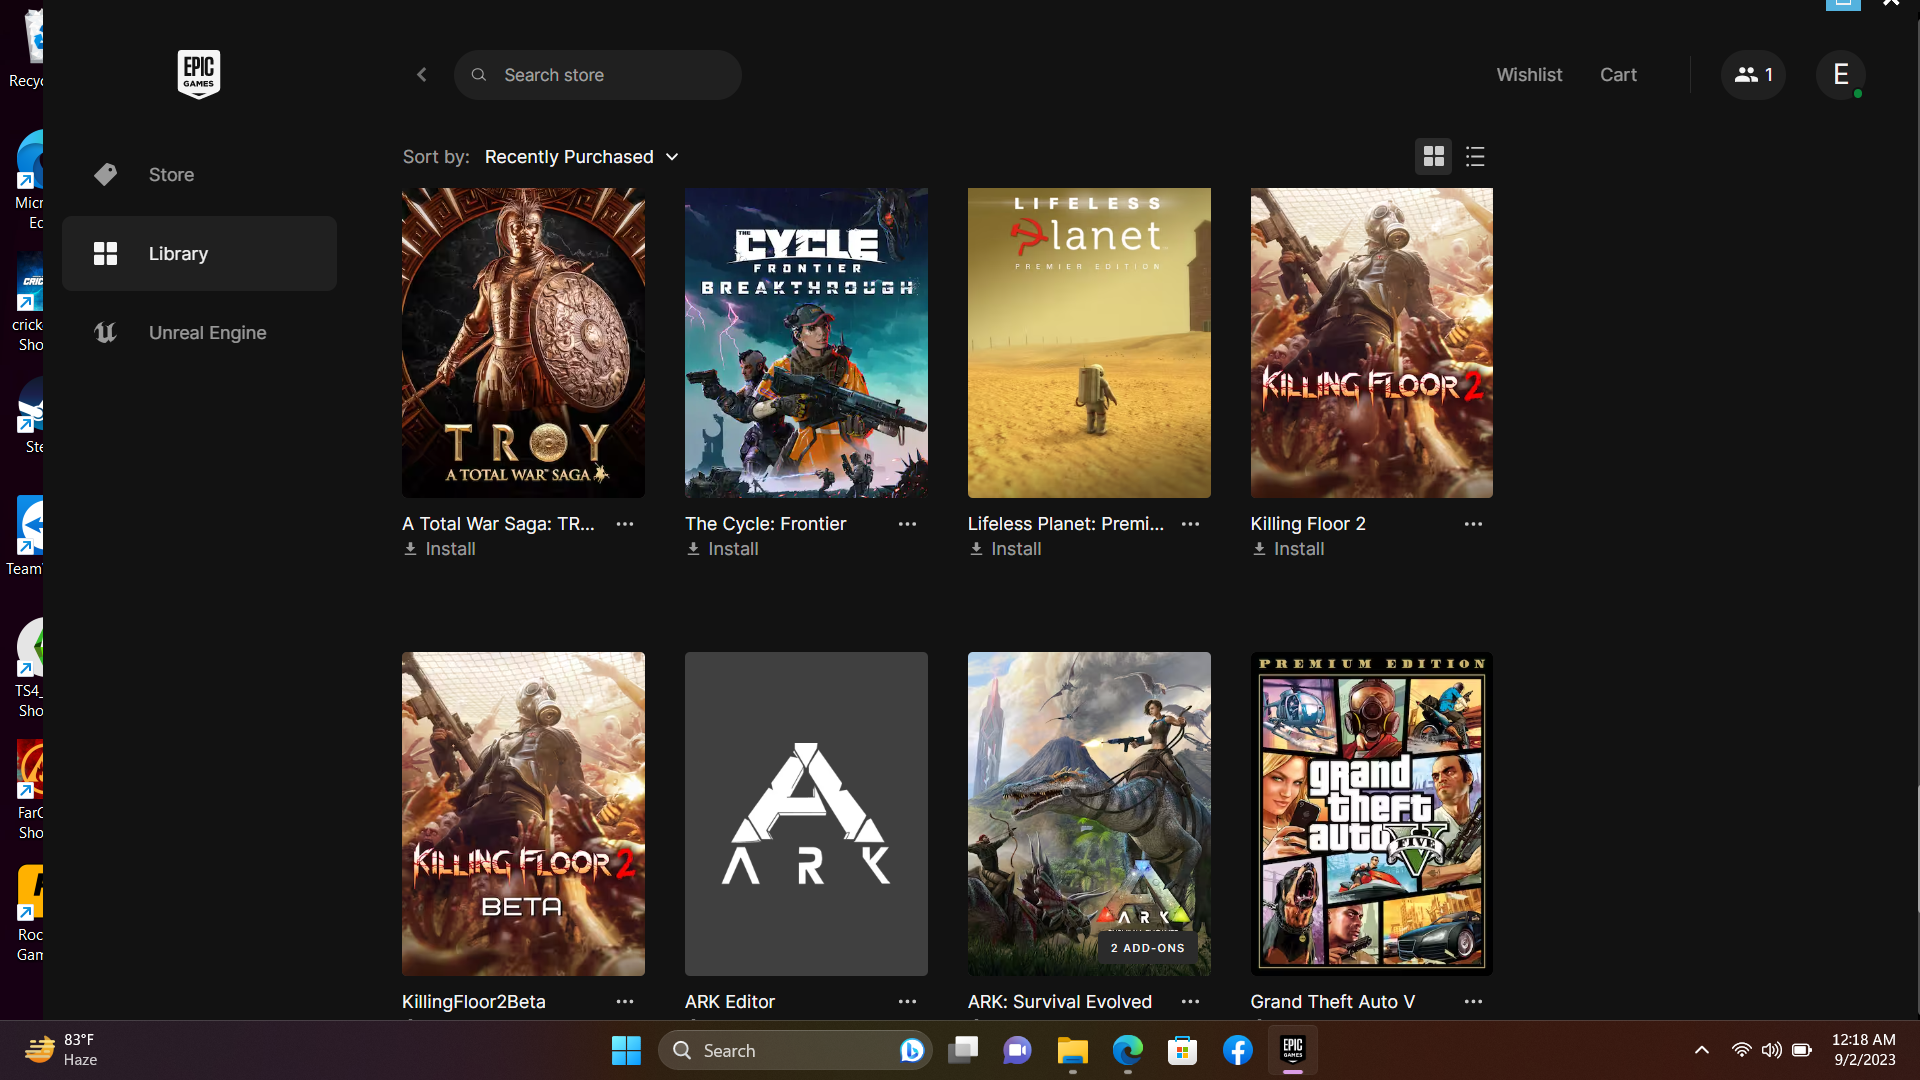
Task: Install Lifeless Planet Premier Edition
Action: [1006, 549]
